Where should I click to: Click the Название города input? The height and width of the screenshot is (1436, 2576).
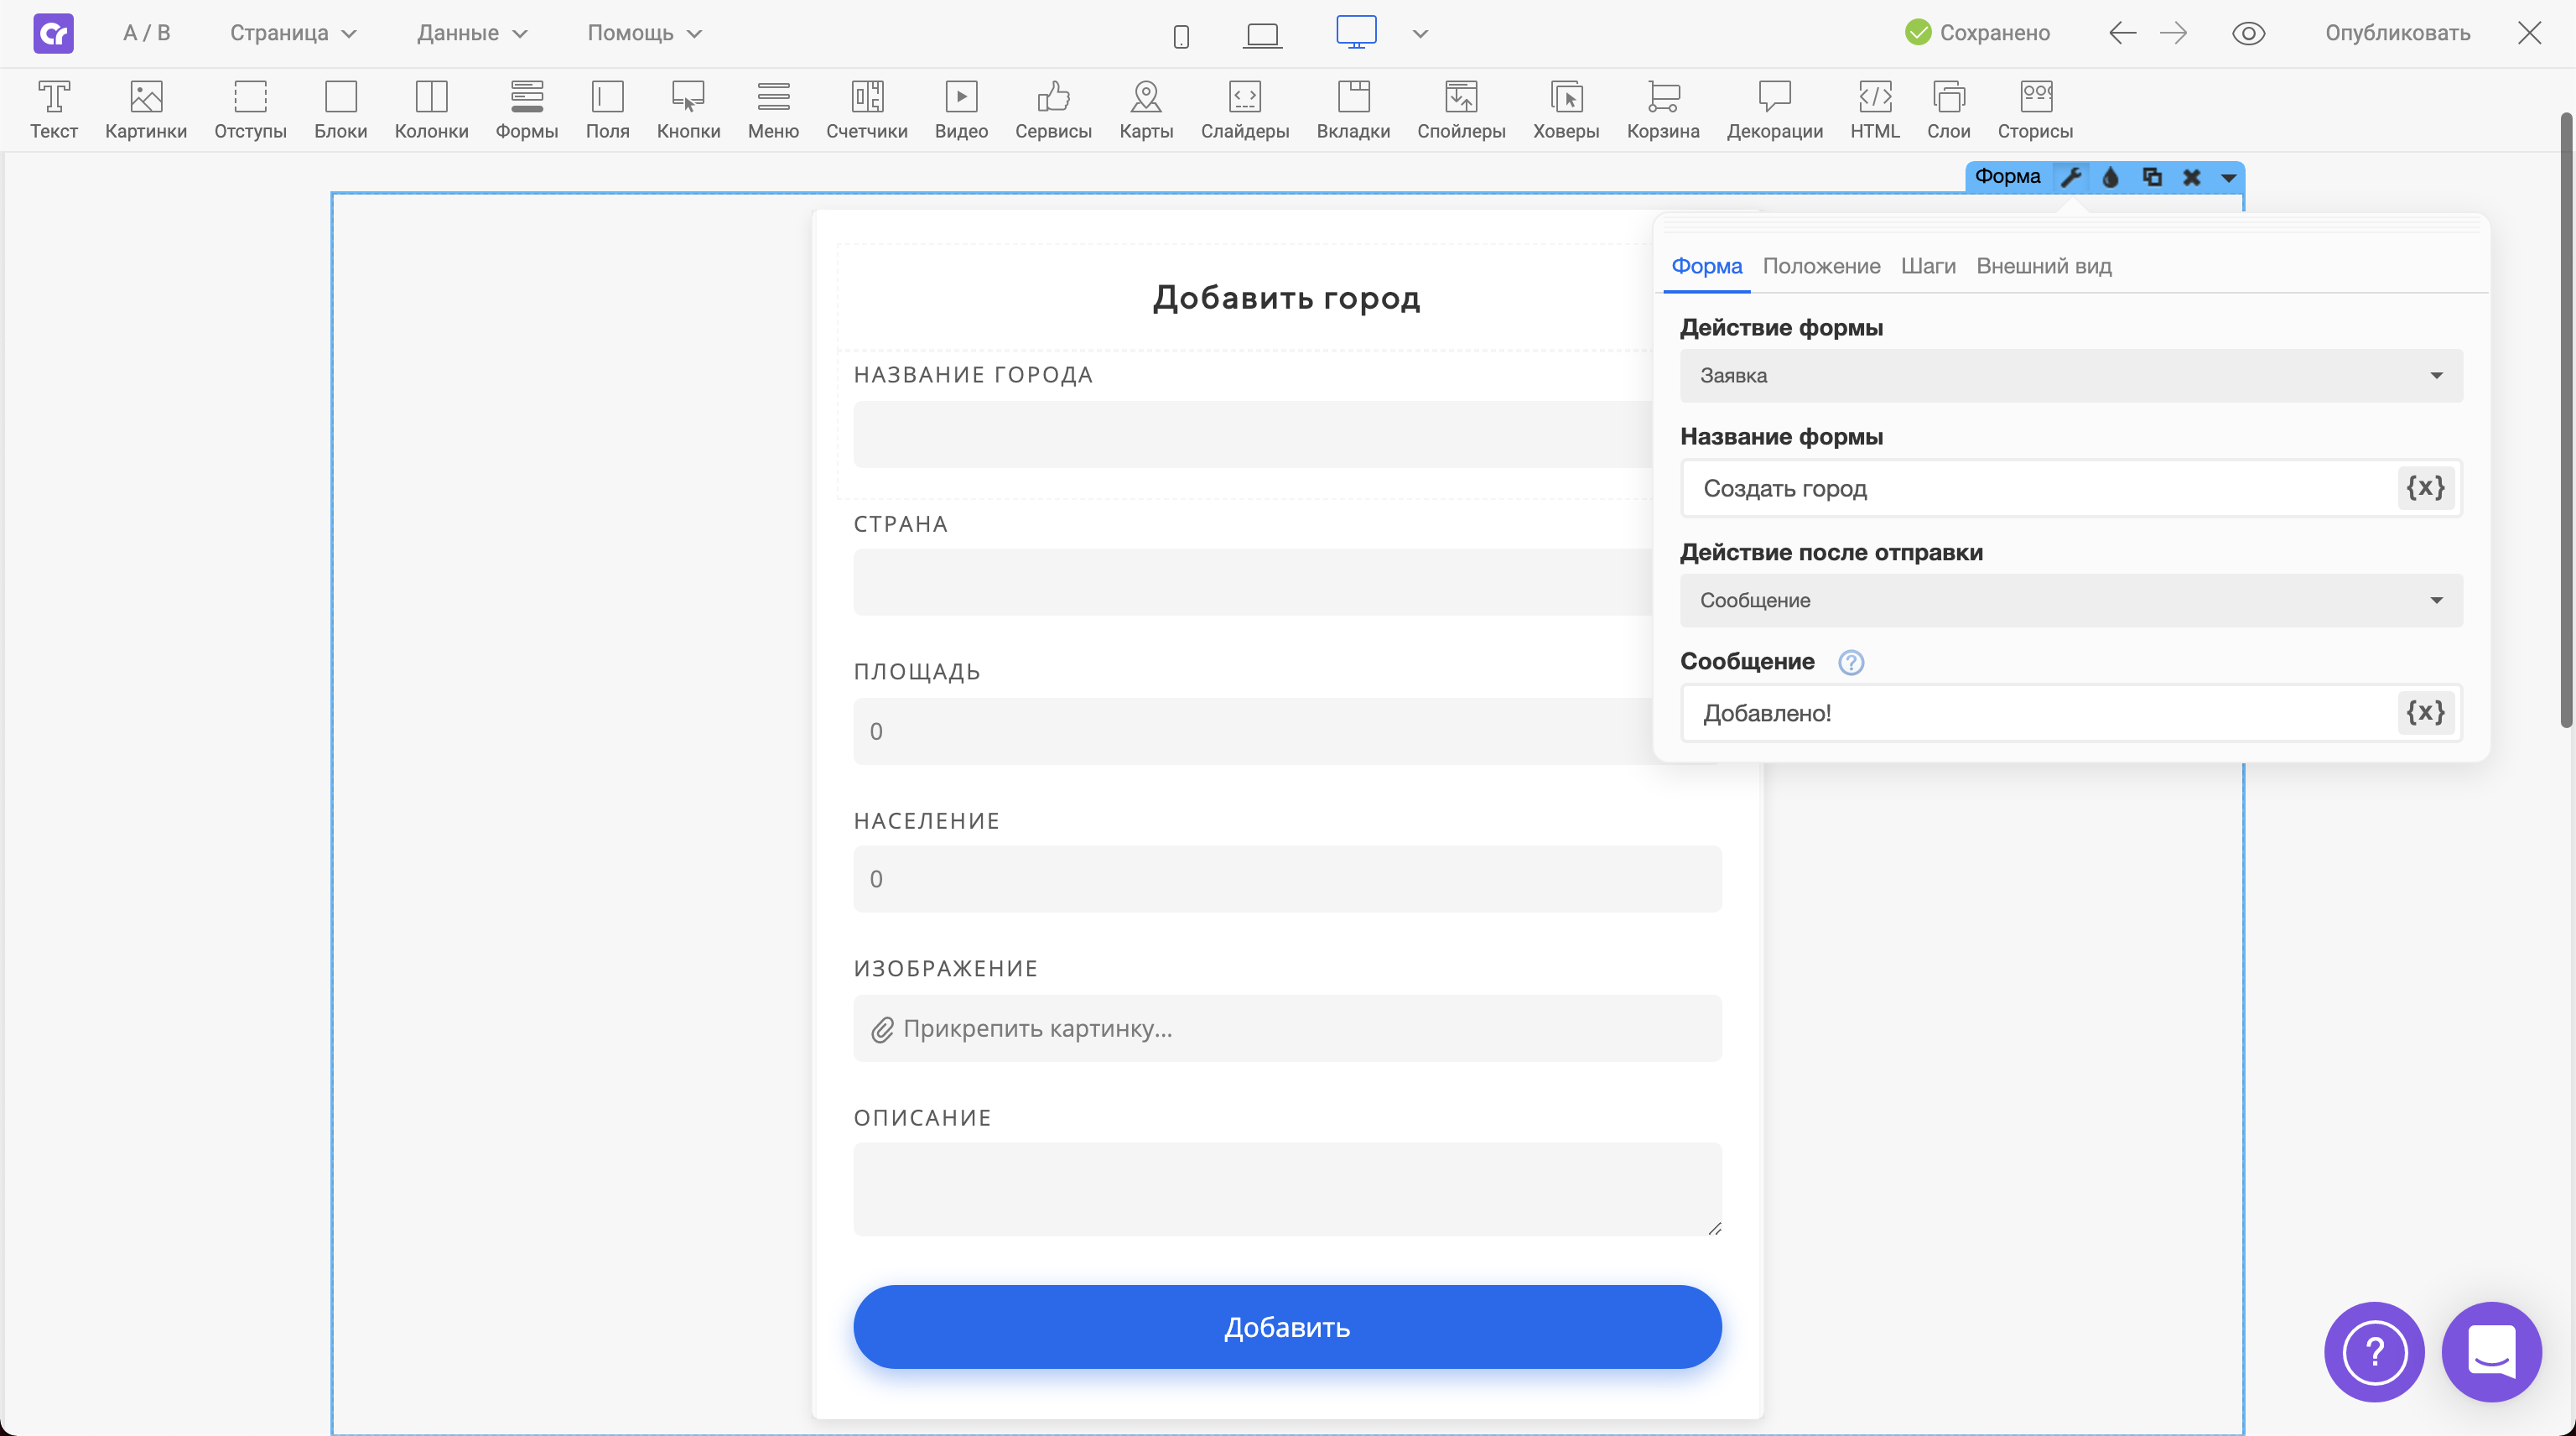pos(1253,434)
